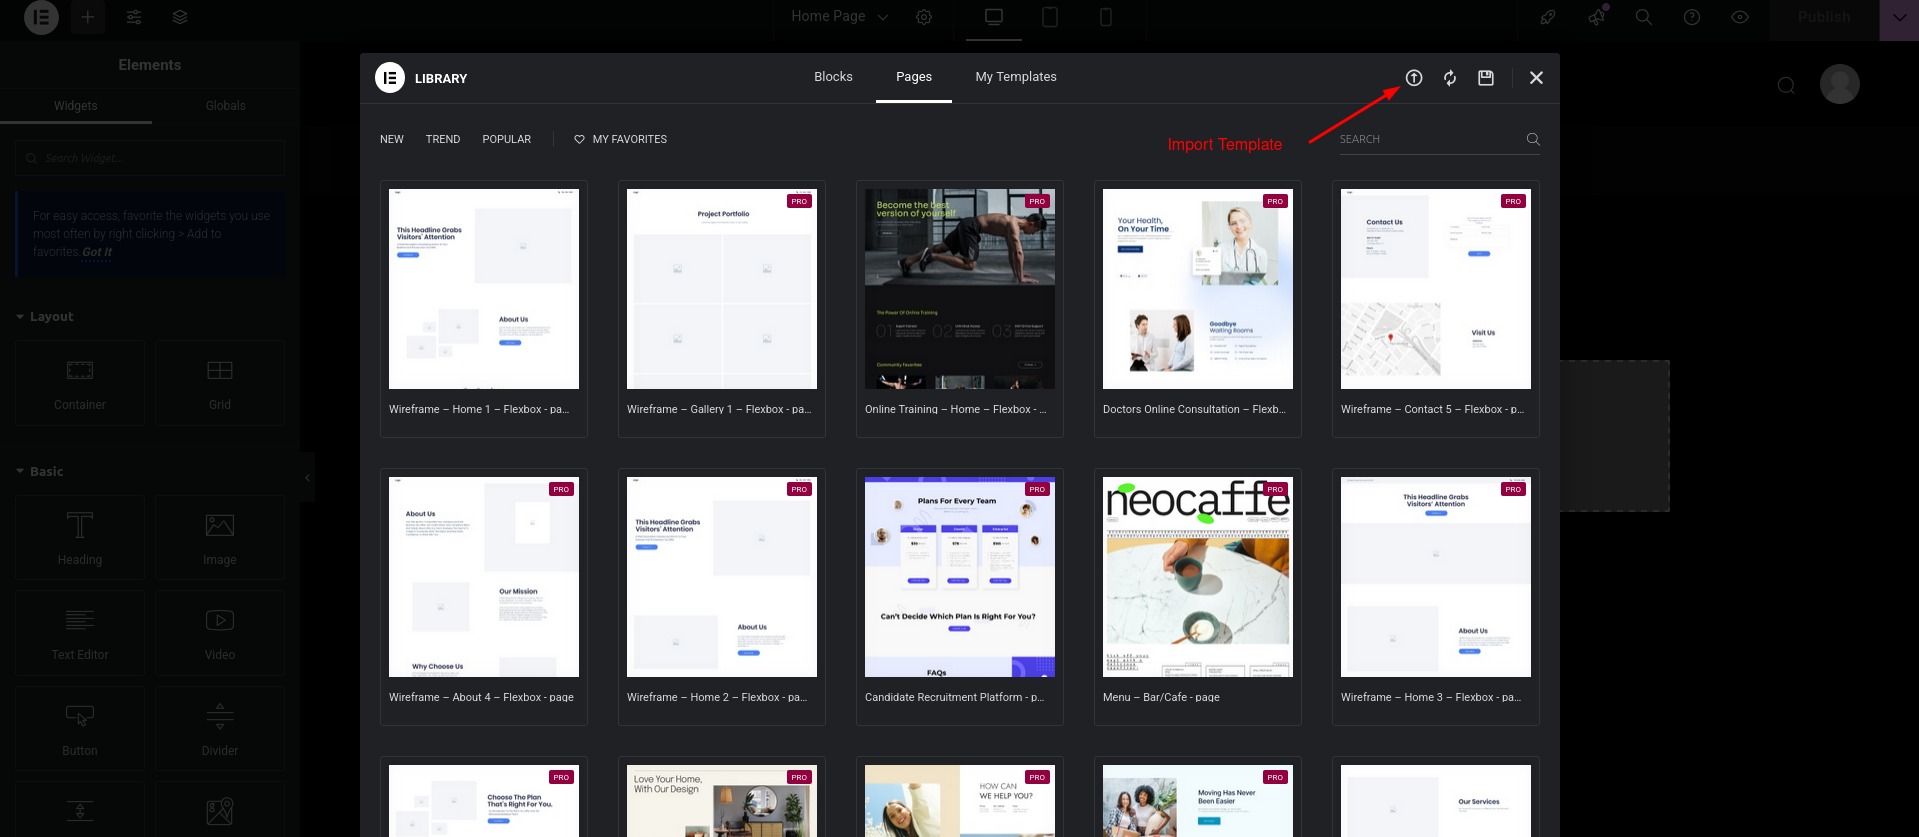Open Candidate Recruitment Platform template thumbnail

[960, 577]
